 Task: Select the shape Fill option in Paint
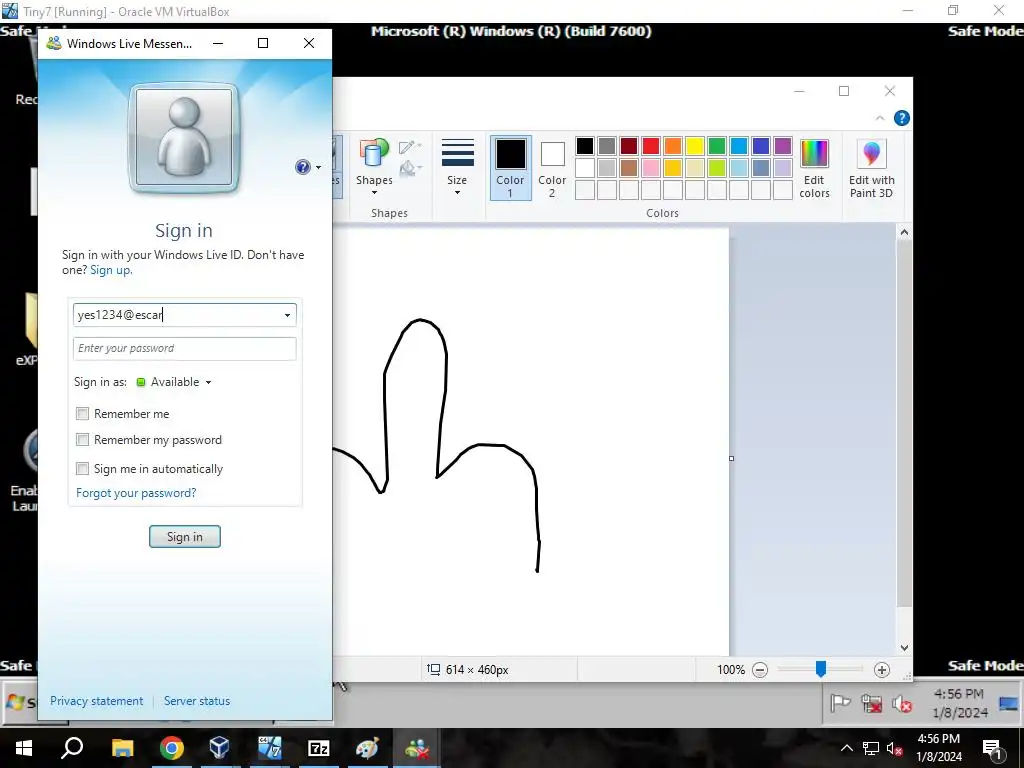coord(409,168)
